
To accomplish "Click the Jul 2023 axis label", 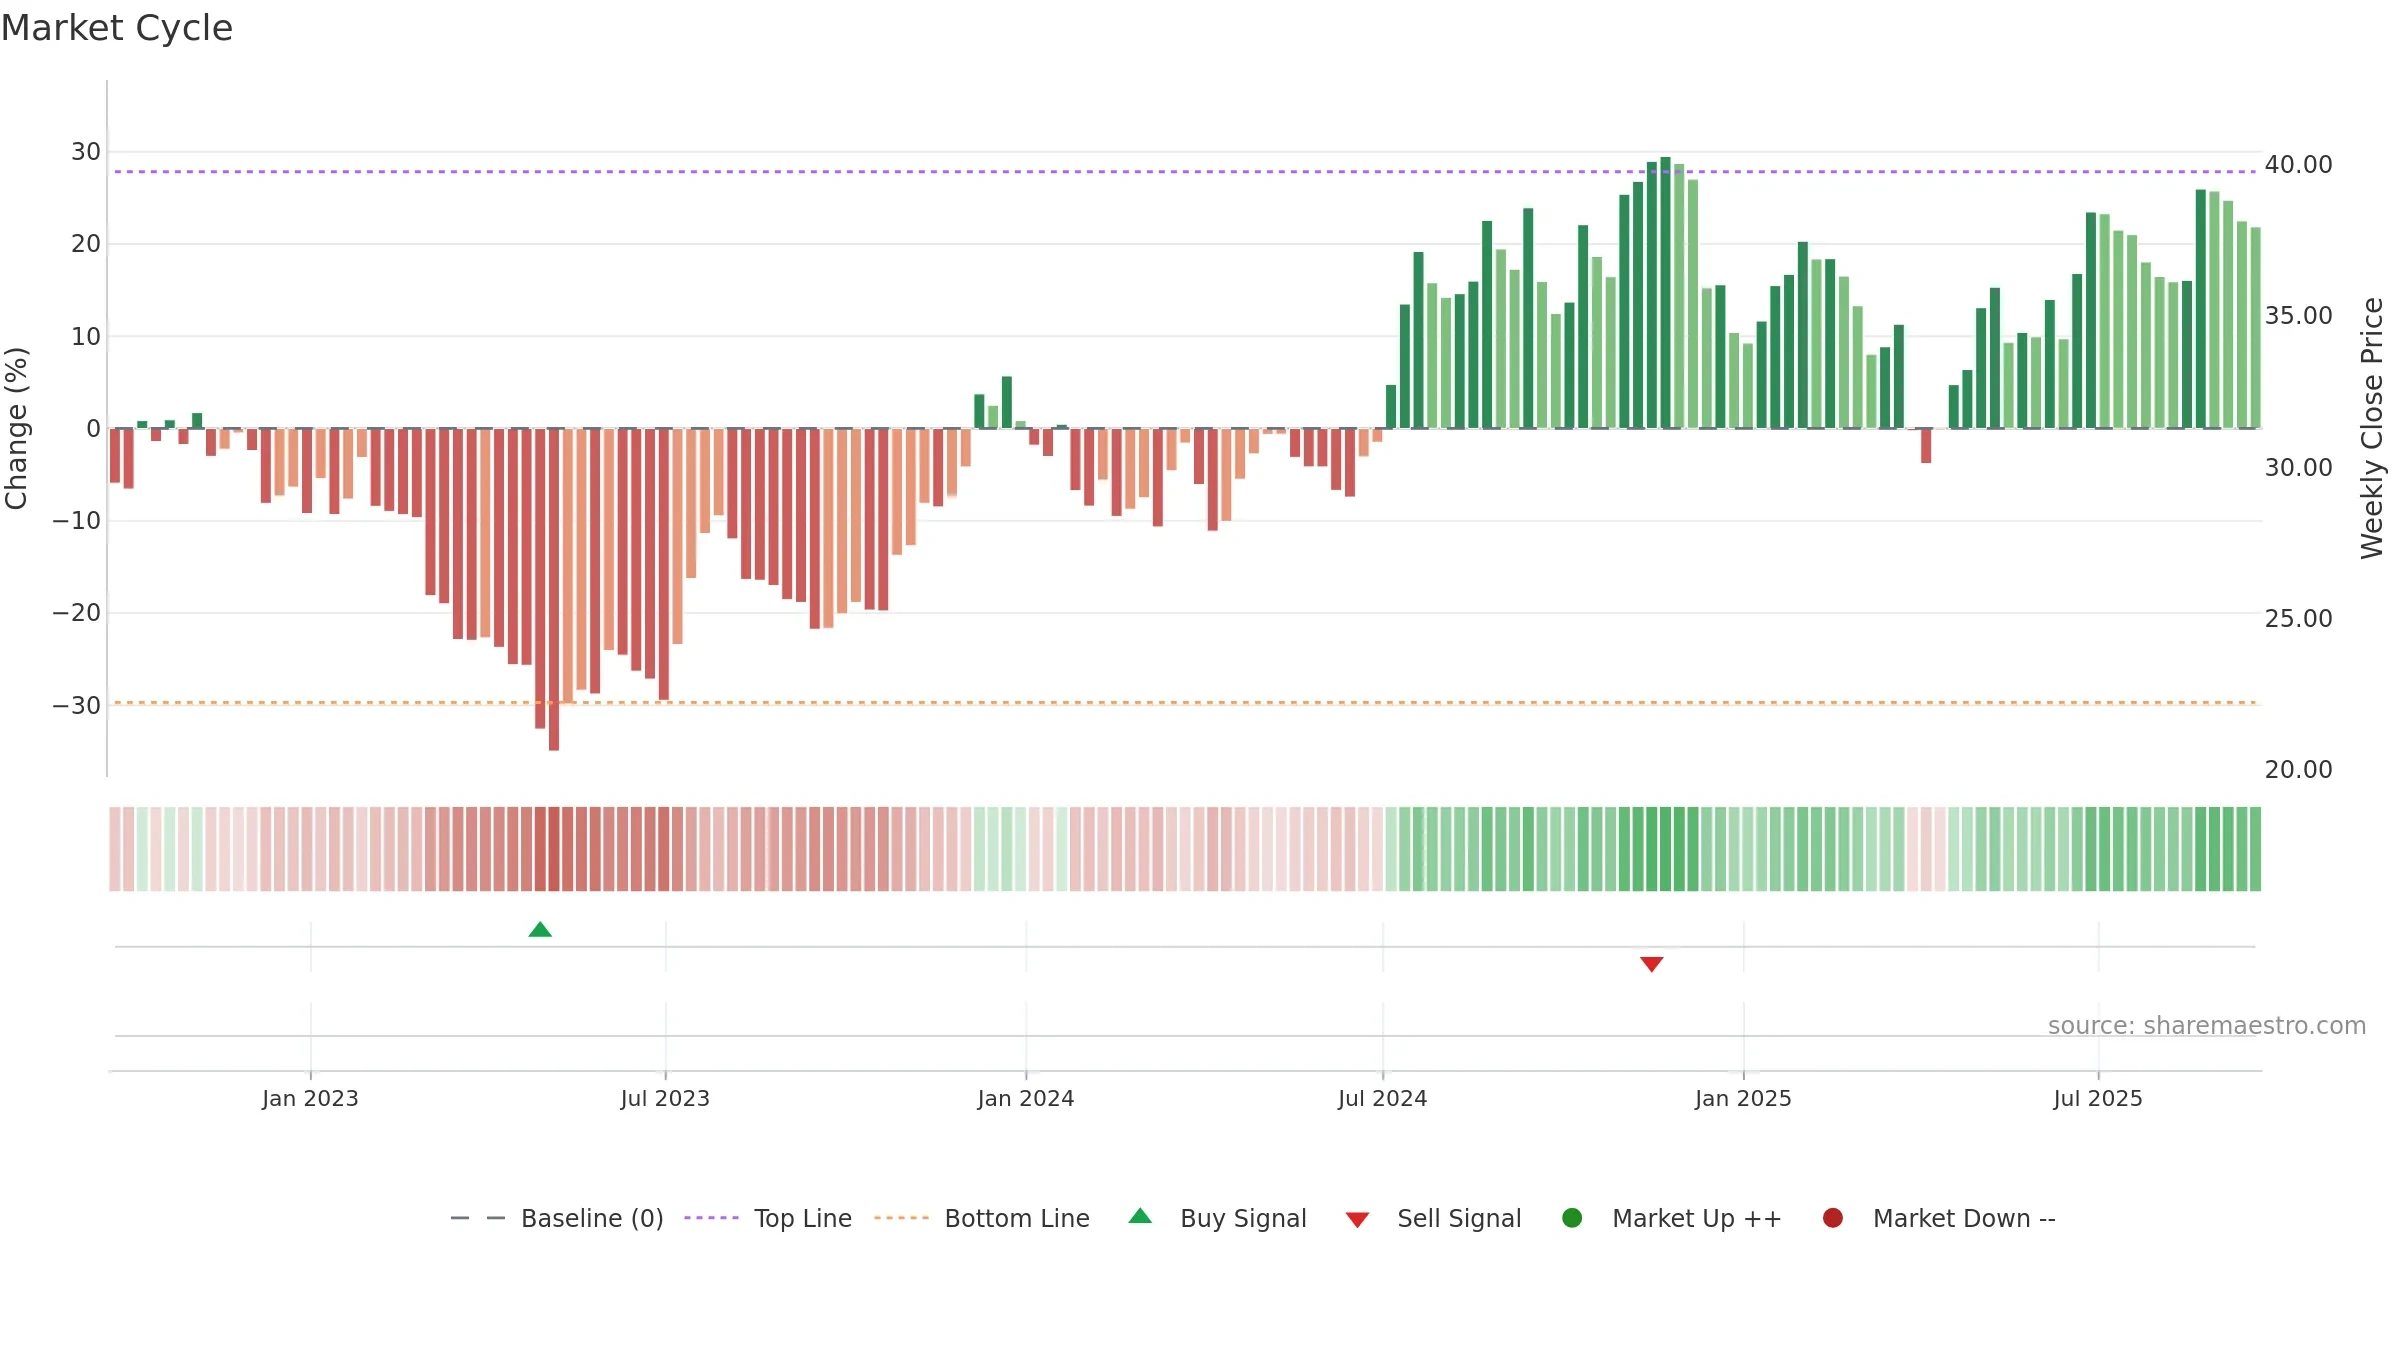I will click(665, 1099).
